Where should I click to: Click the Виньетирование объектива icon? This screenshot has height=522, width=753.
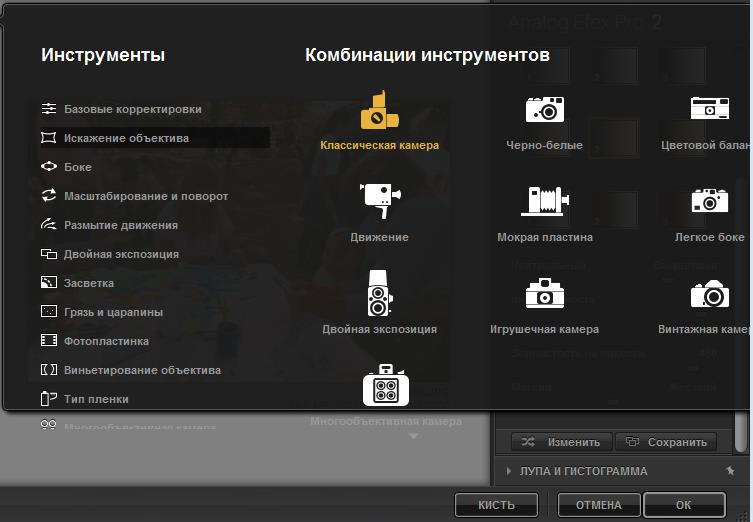(49, 369)
